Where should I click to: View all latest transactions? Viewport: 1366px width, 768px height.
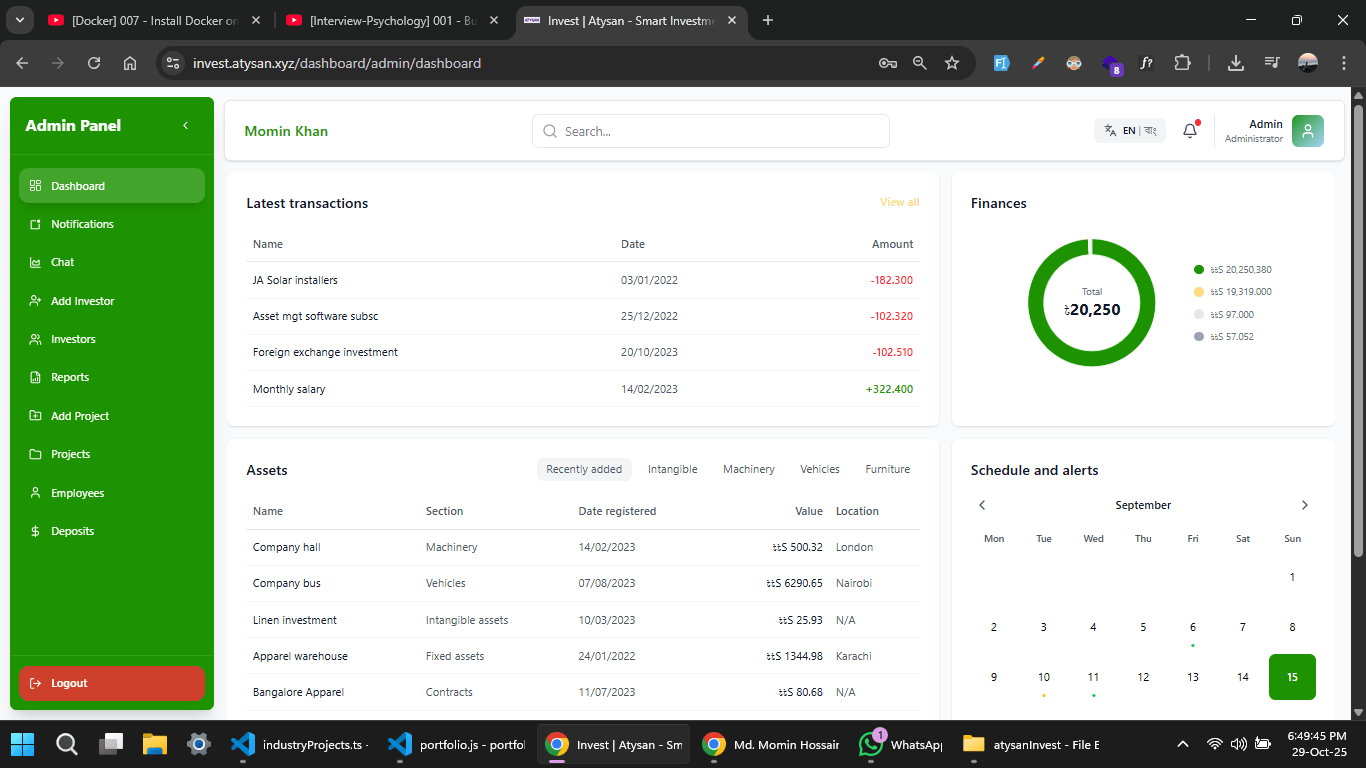point(898,202)
